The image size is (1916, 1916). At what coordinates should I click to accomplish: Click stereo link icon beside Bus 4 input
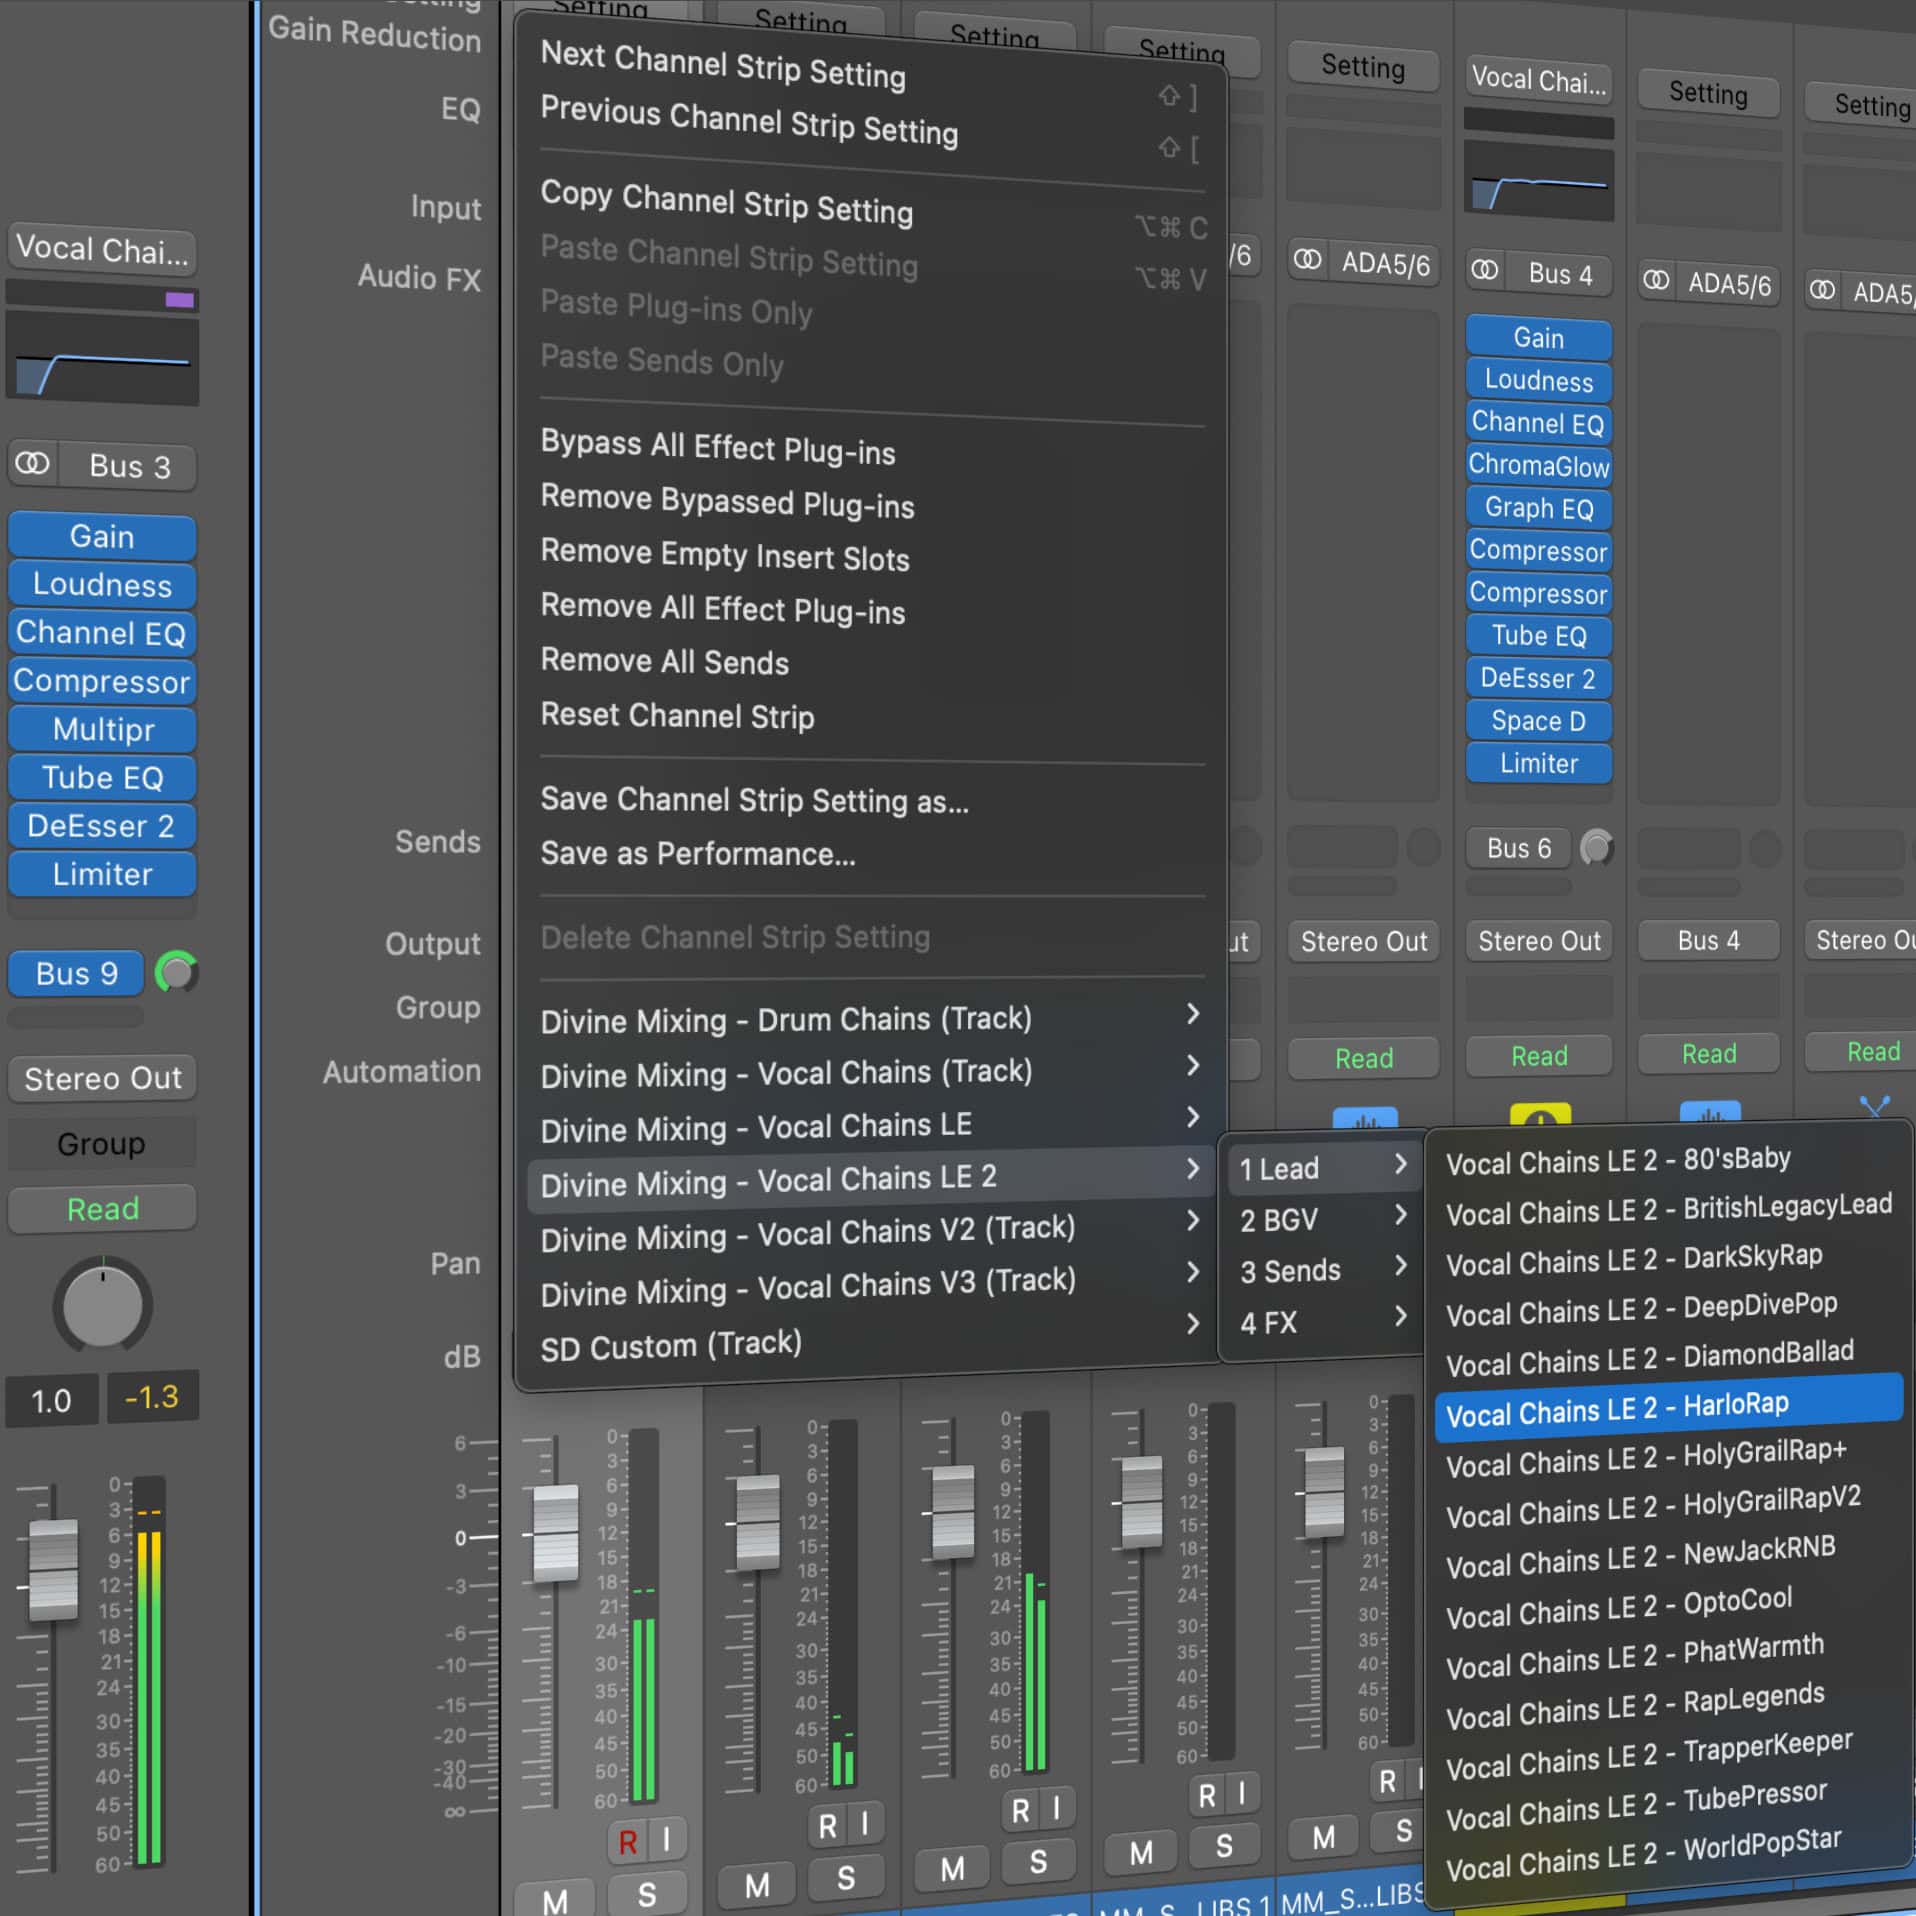tap(1485, 270)
